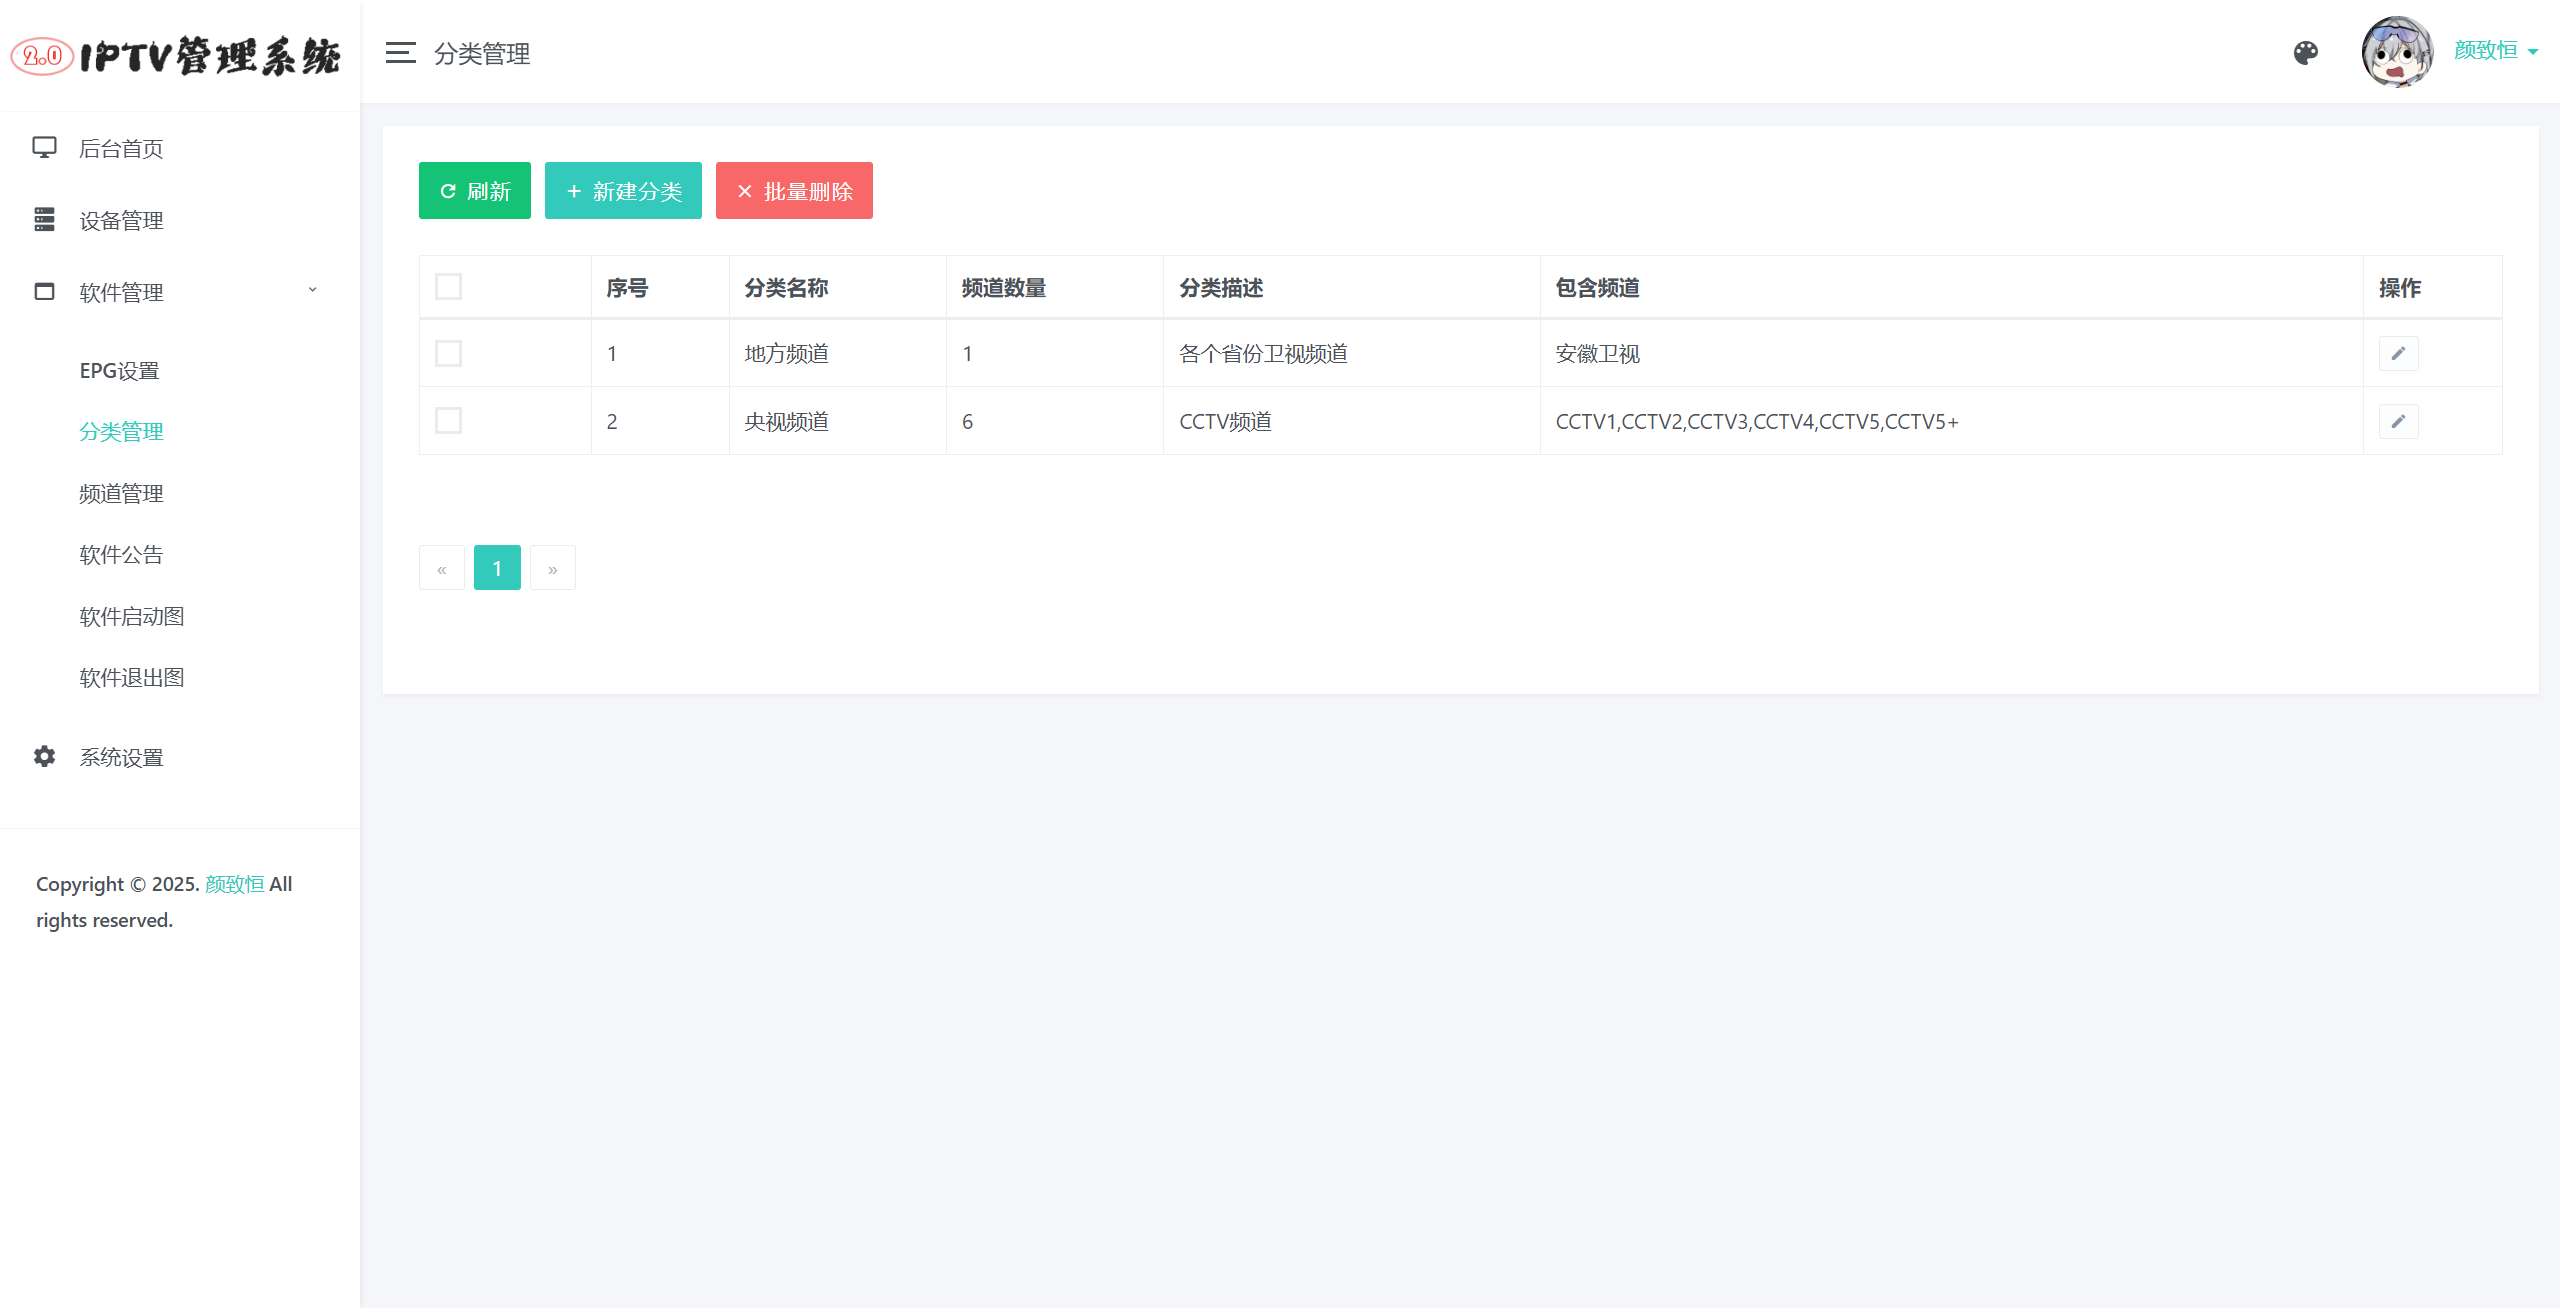This screenshot has height=1308, width=2560.
Task: Select all categories with header checkbox
Action: [448, 286]
